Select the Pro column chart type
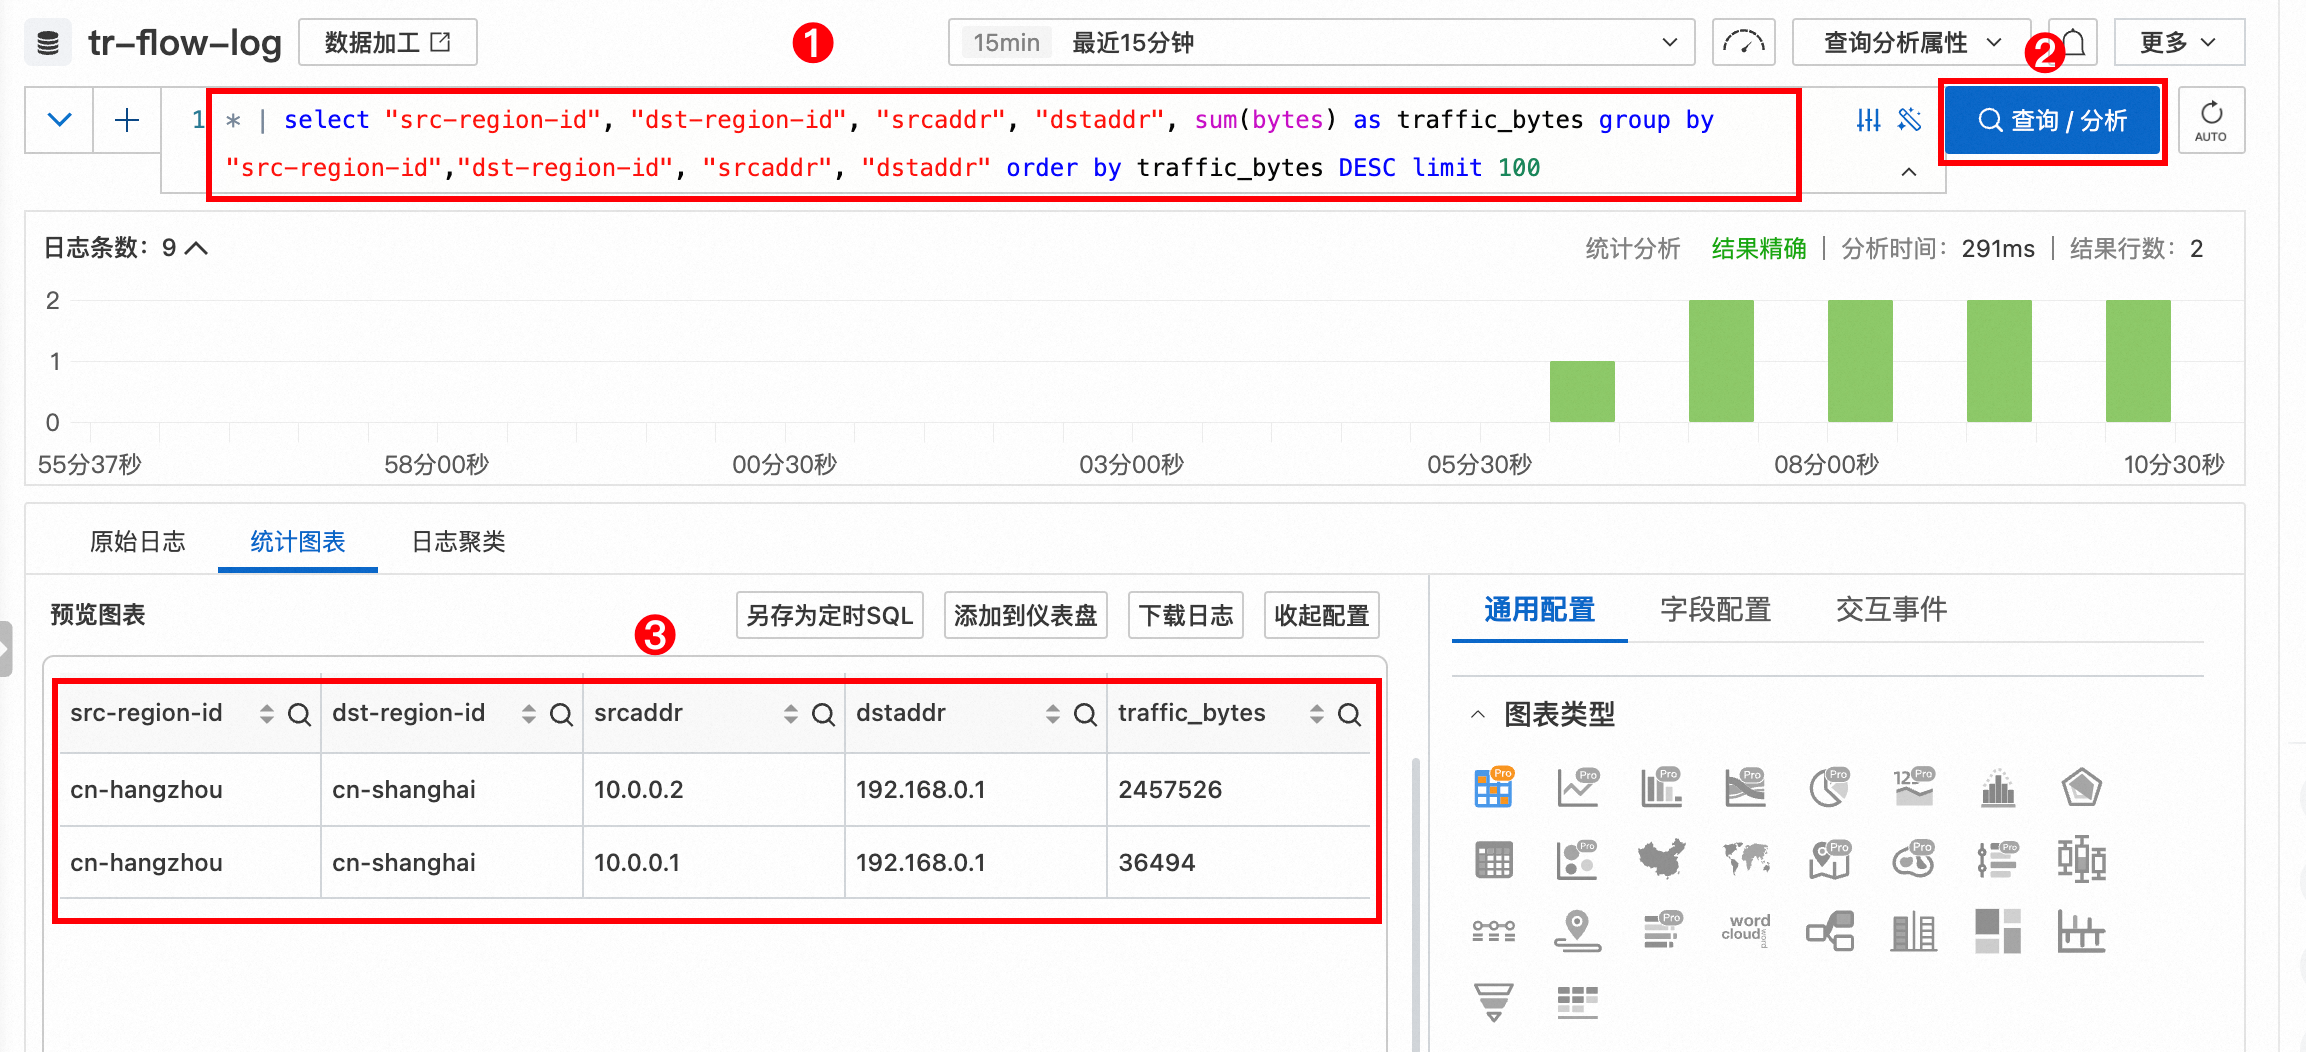 point(1661,787)
